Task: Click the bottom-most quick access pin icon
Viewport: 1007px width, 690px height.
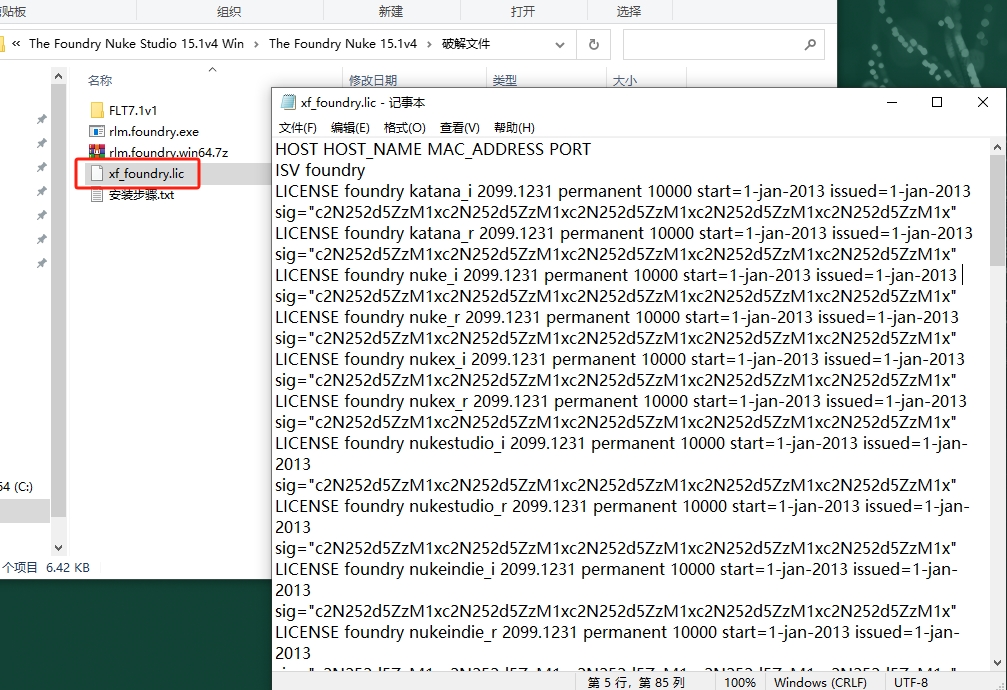Action: [42, 263]
